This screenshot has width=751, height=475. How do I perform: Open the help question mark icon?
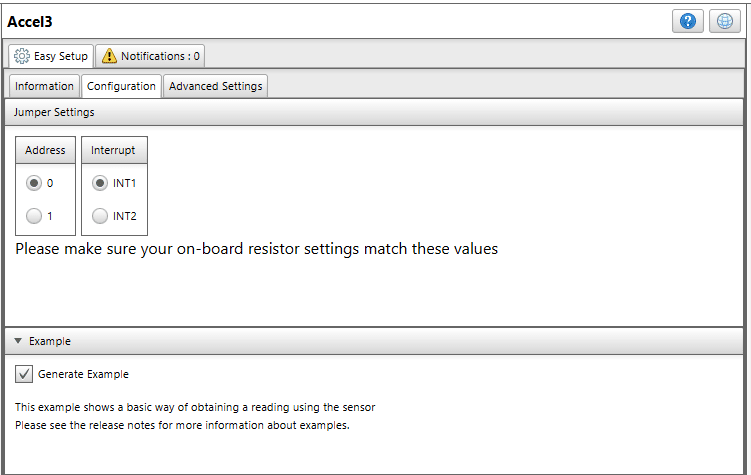tap(688, 22)
